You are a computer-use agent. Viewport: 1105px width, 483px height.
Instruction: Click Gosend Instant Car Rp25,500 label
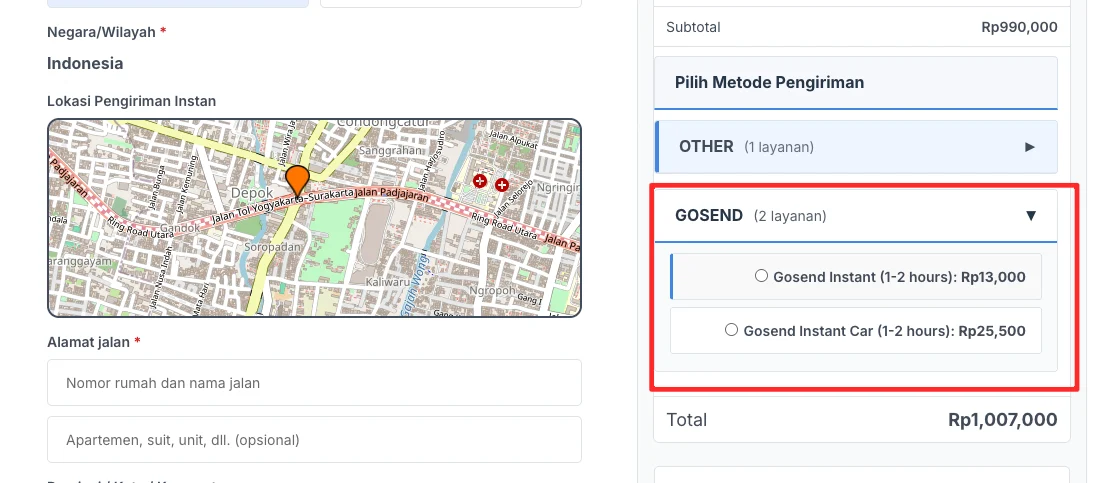(884, 331)
